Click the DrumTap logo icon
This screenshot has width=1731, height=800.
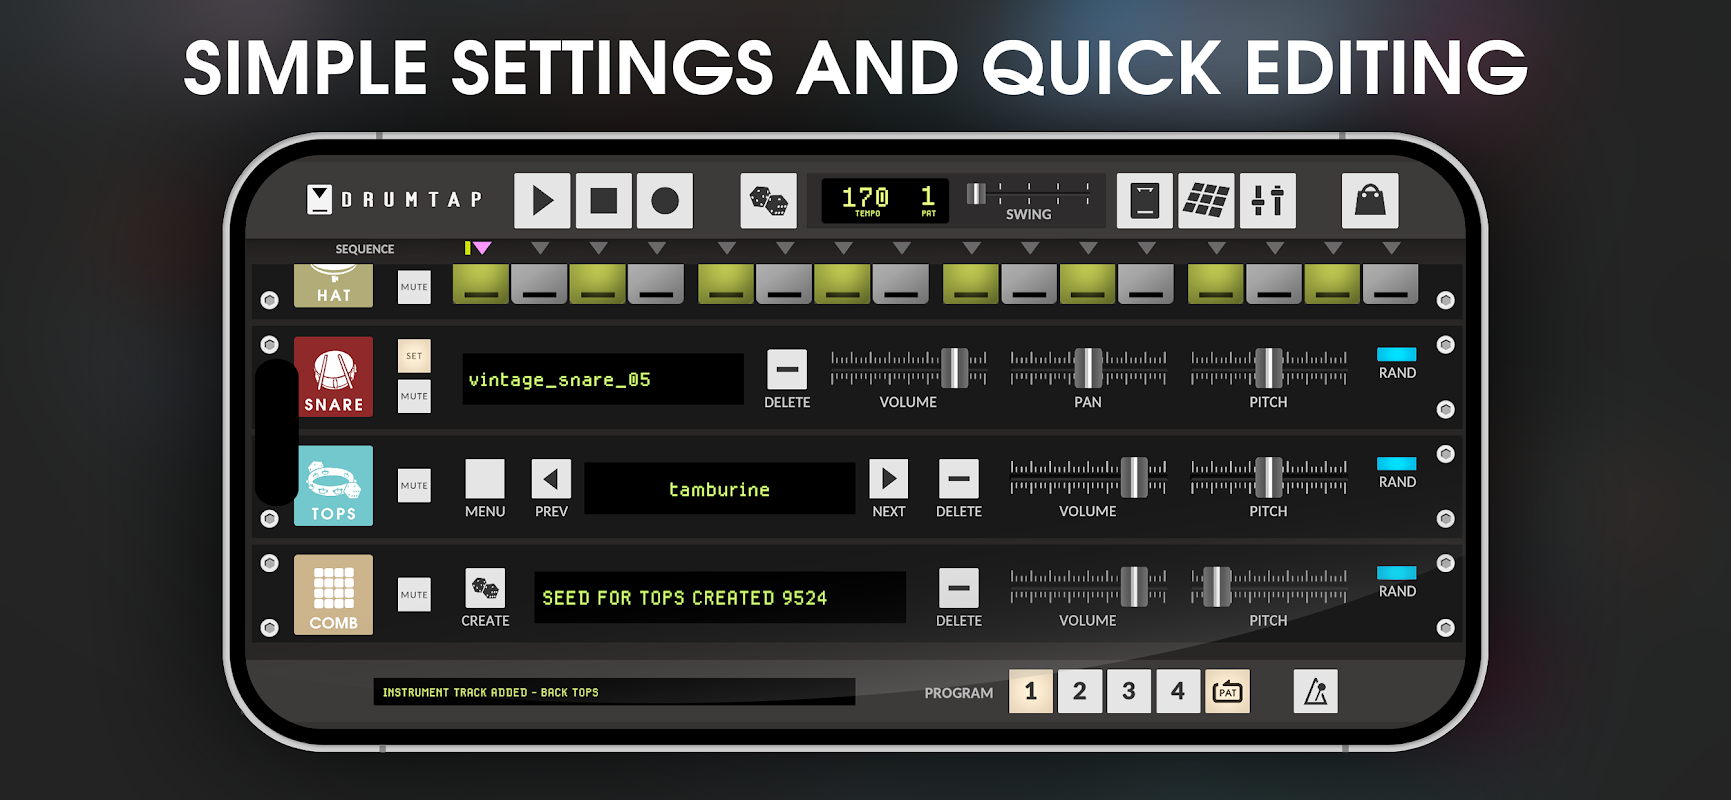click(319, 200)
